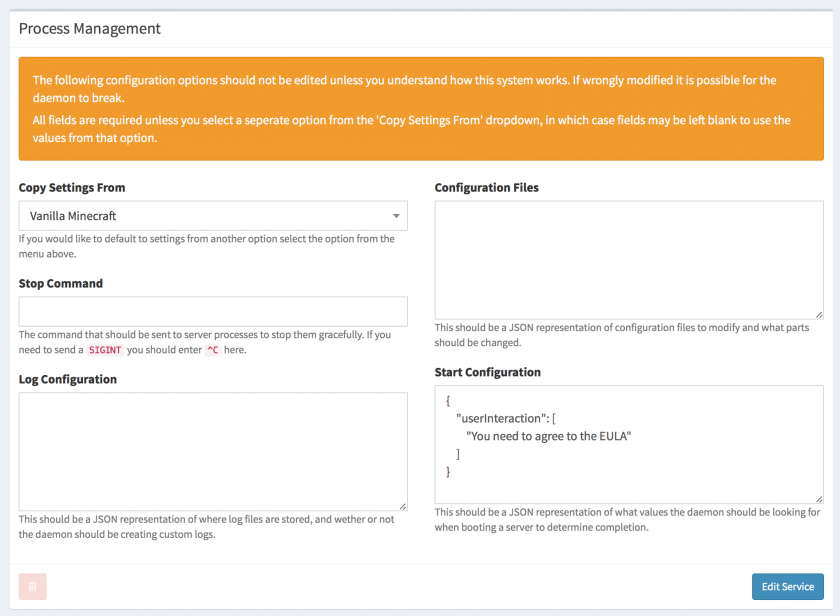Click the Edit Service button
The width and height of the screenshot is (840, 616).
[787, 586]
